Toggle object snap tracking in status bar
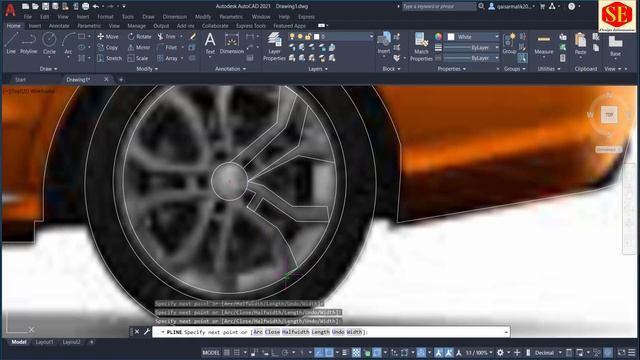The width and height of the screenshot is (640, 360). pyautogui.click(x=319, y=352)
